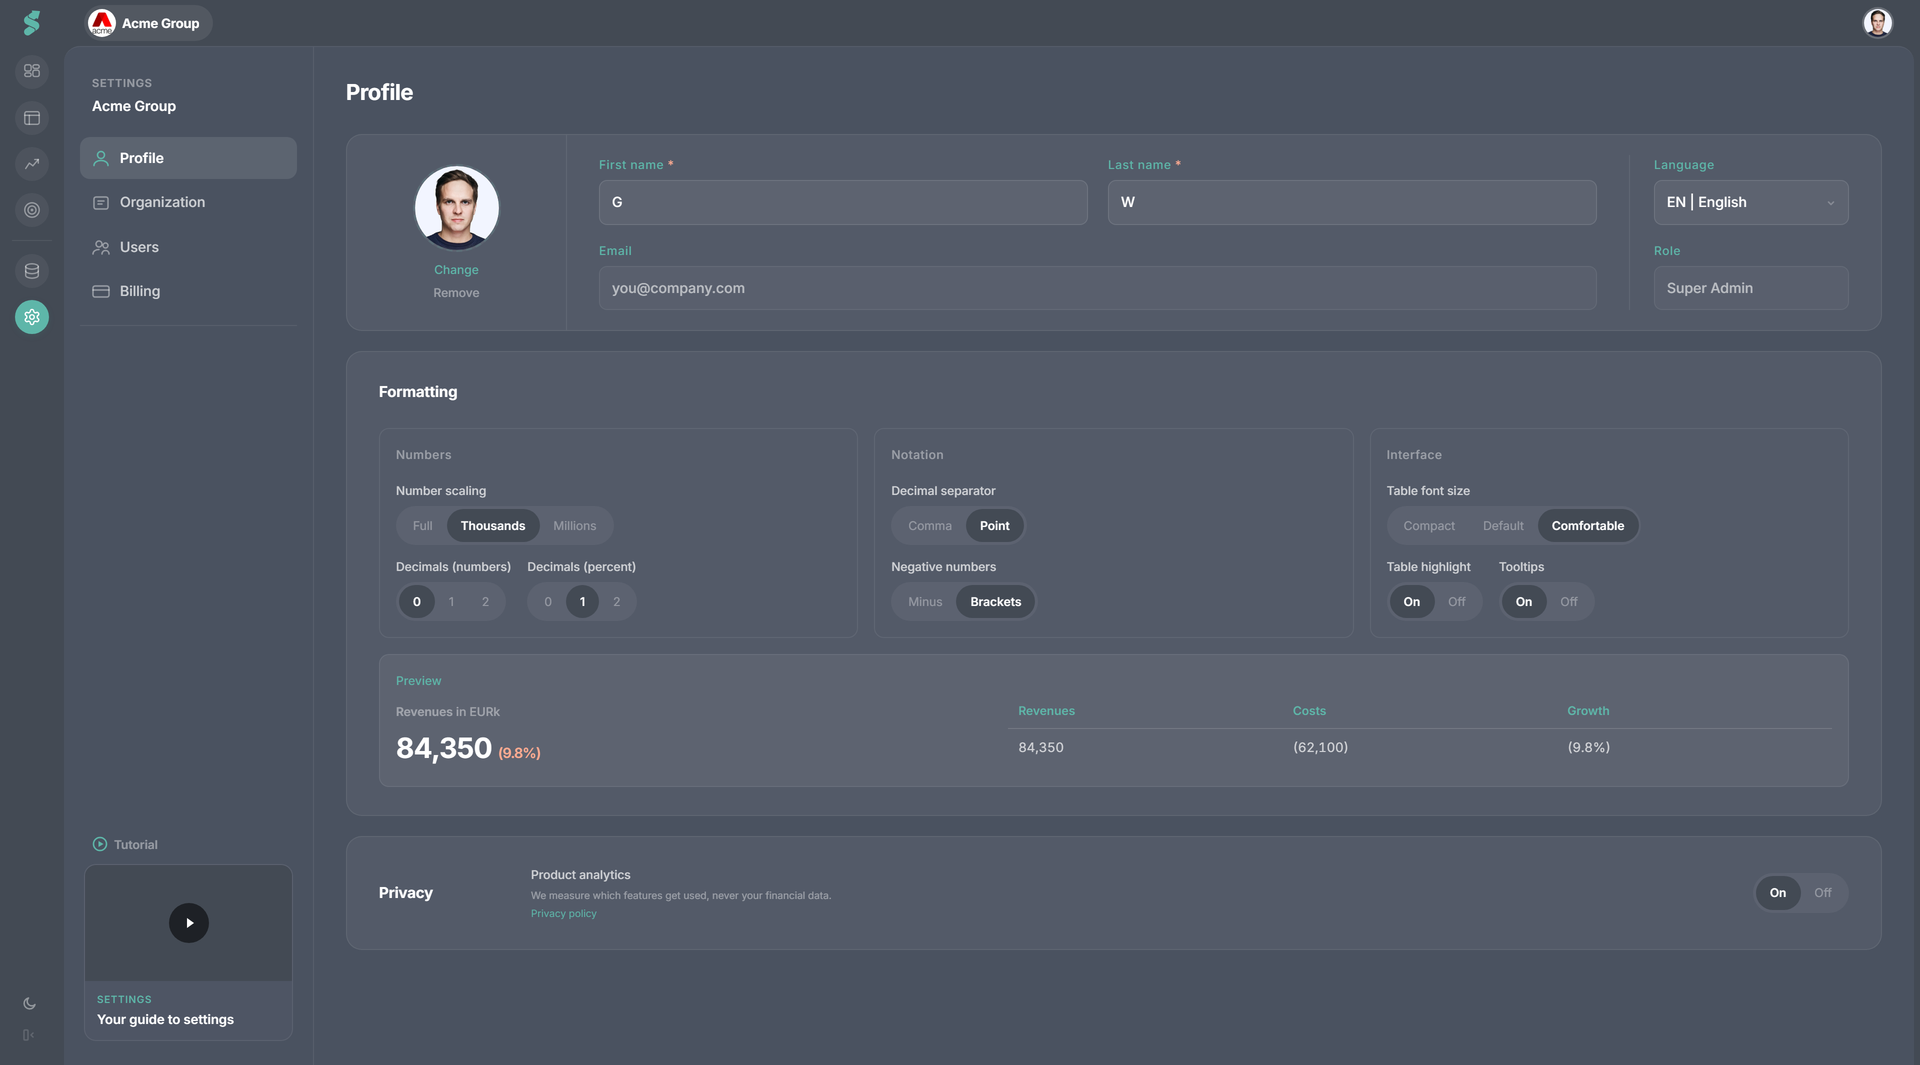The image size is (1920, 1065).
Task: Toggle dark mode with the moon icon
Action: coord(30,1004)
